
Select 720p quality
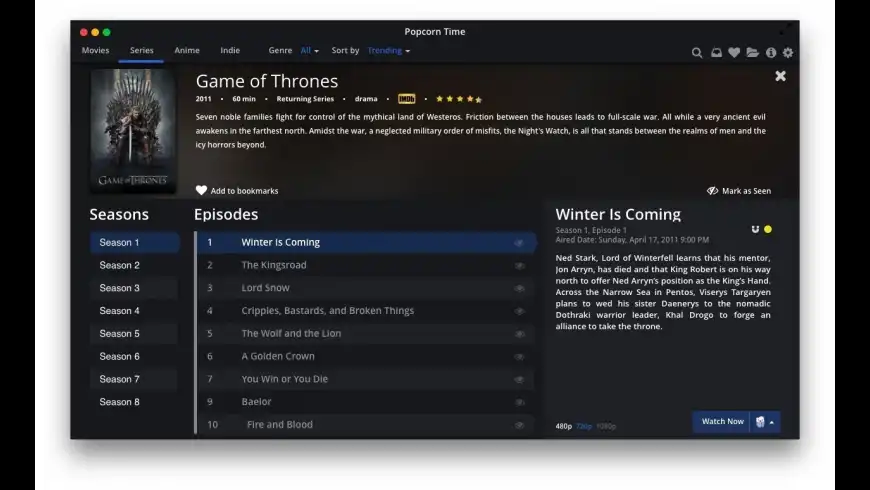[x=584, y=426]
